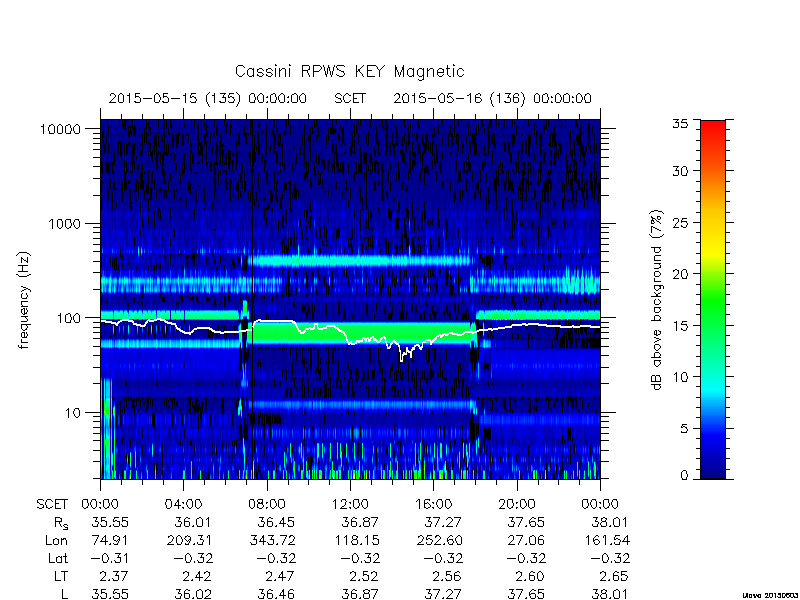Screen dimensions: 800x600
Task: Click the 12:00 time tick label
Action: pyautogui.click(x=350, y=505)
